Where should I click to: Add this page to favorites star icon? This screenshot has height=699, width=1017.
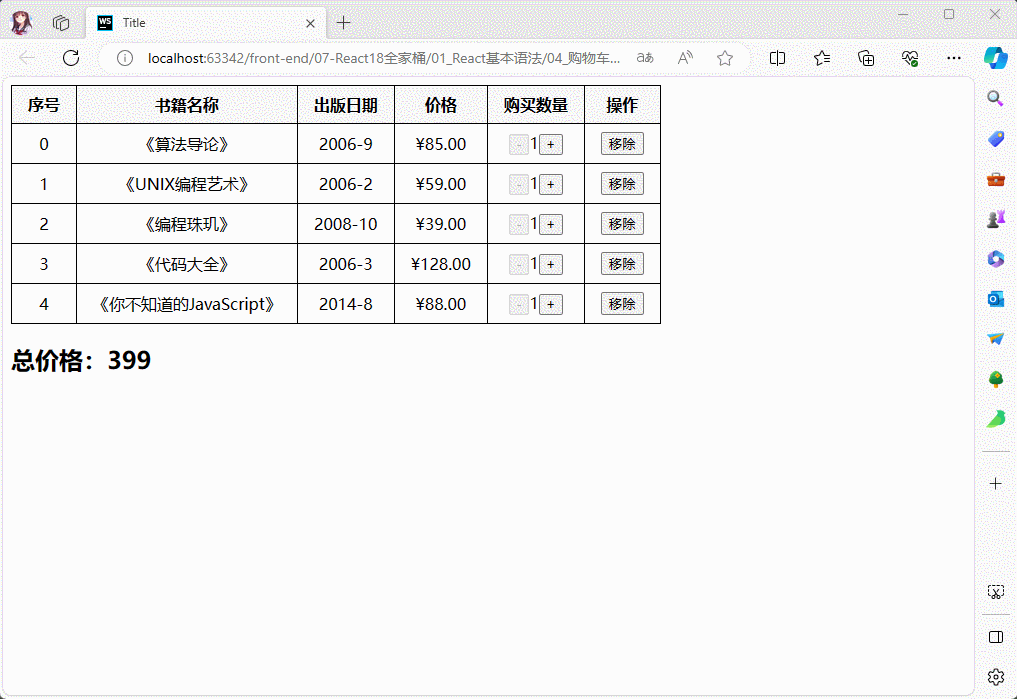point(725,58)
